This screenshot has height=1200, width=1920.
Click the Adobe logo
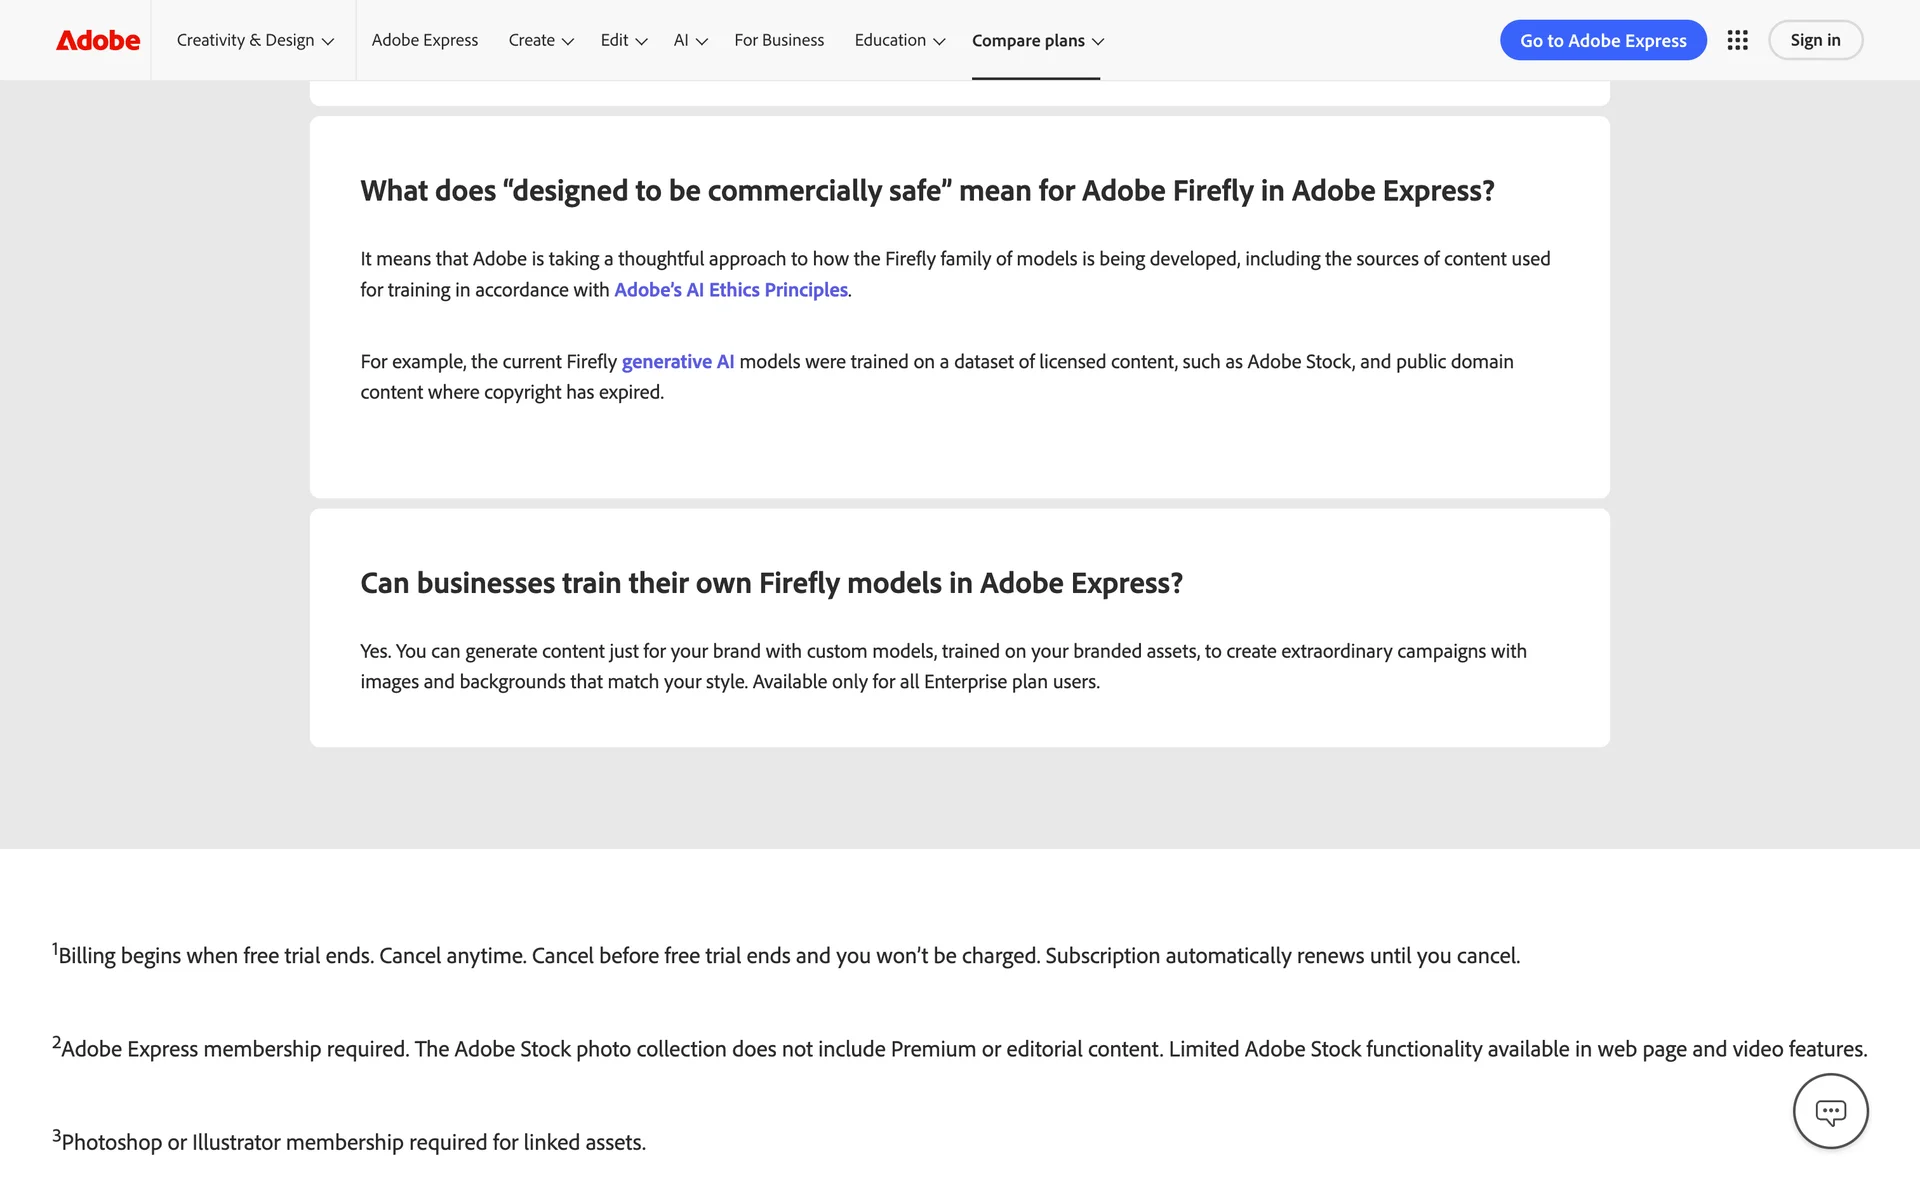(x=98, y=40)
